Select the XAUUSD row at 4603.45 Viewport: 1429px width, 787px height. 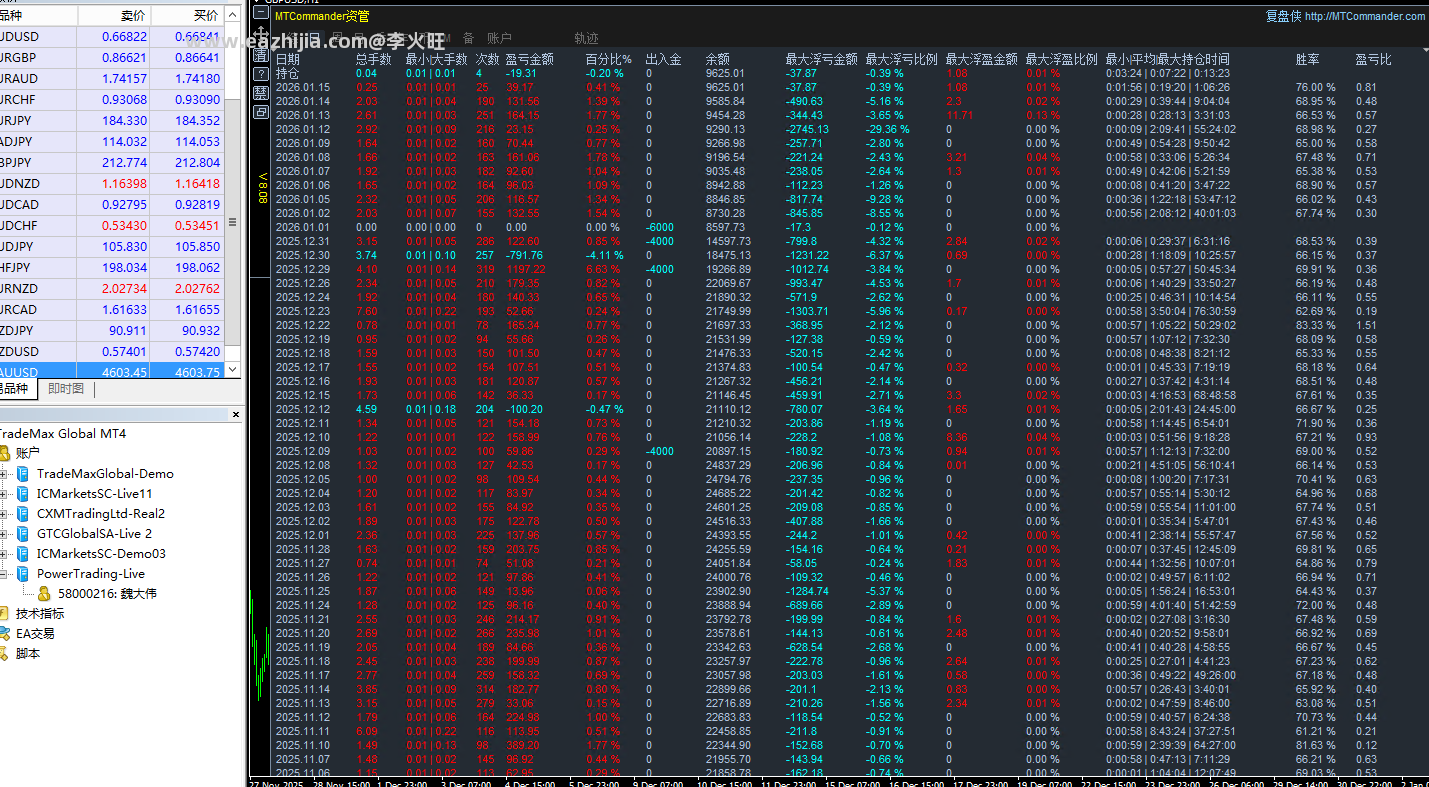point(113,372)
